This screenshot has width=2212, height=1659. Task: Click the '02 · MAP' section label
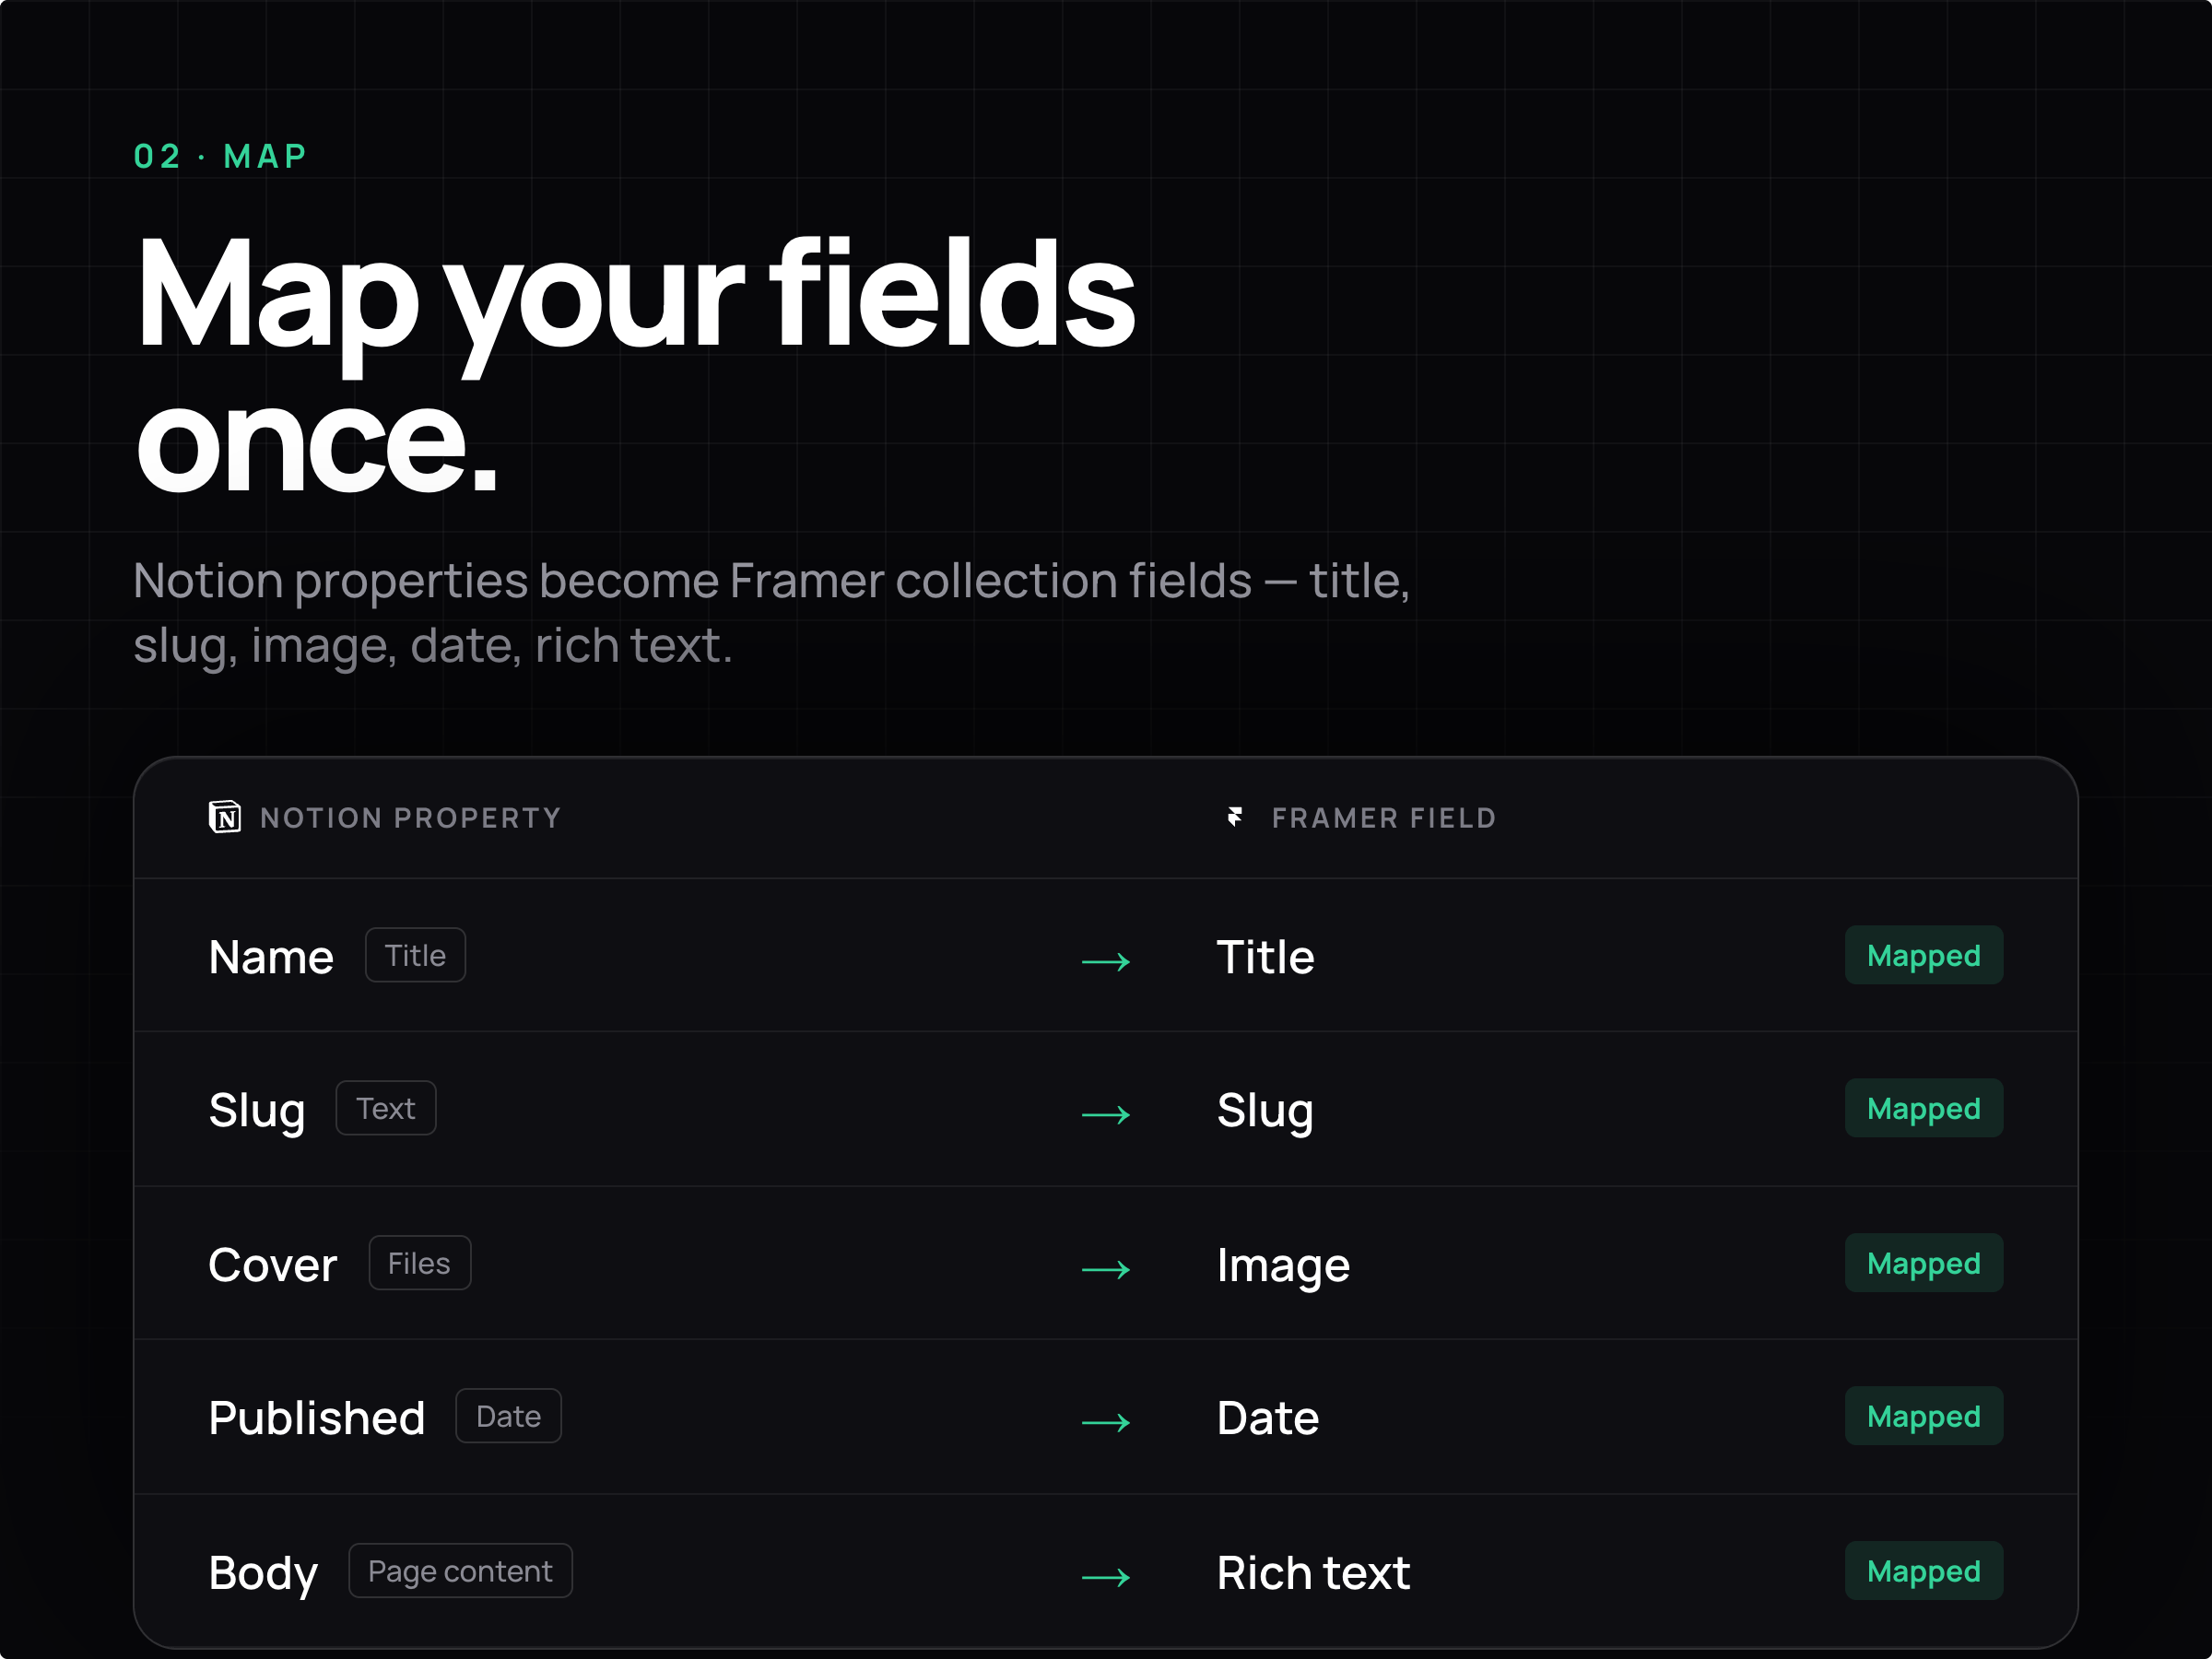220,156
